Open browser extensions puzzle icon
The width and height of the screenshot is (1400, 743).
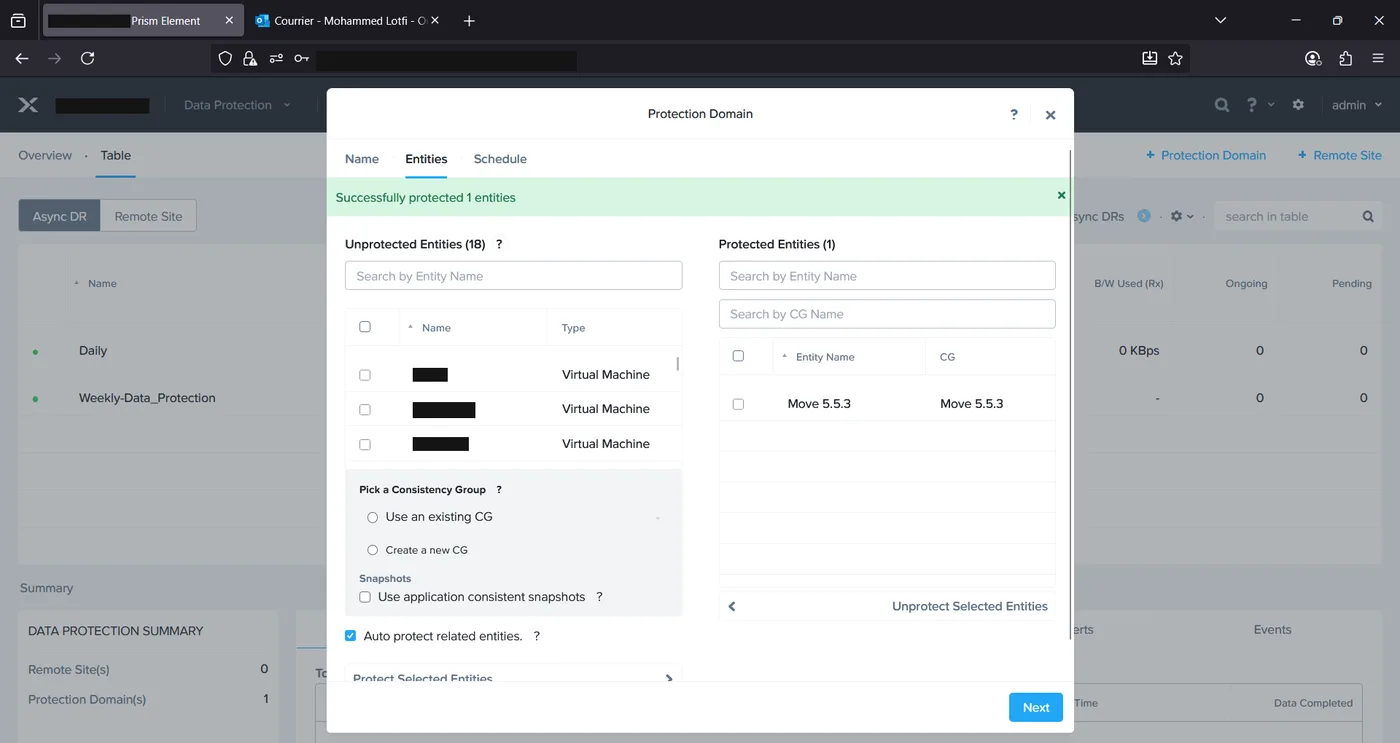pyautogui.click(x=1345, y=59)
